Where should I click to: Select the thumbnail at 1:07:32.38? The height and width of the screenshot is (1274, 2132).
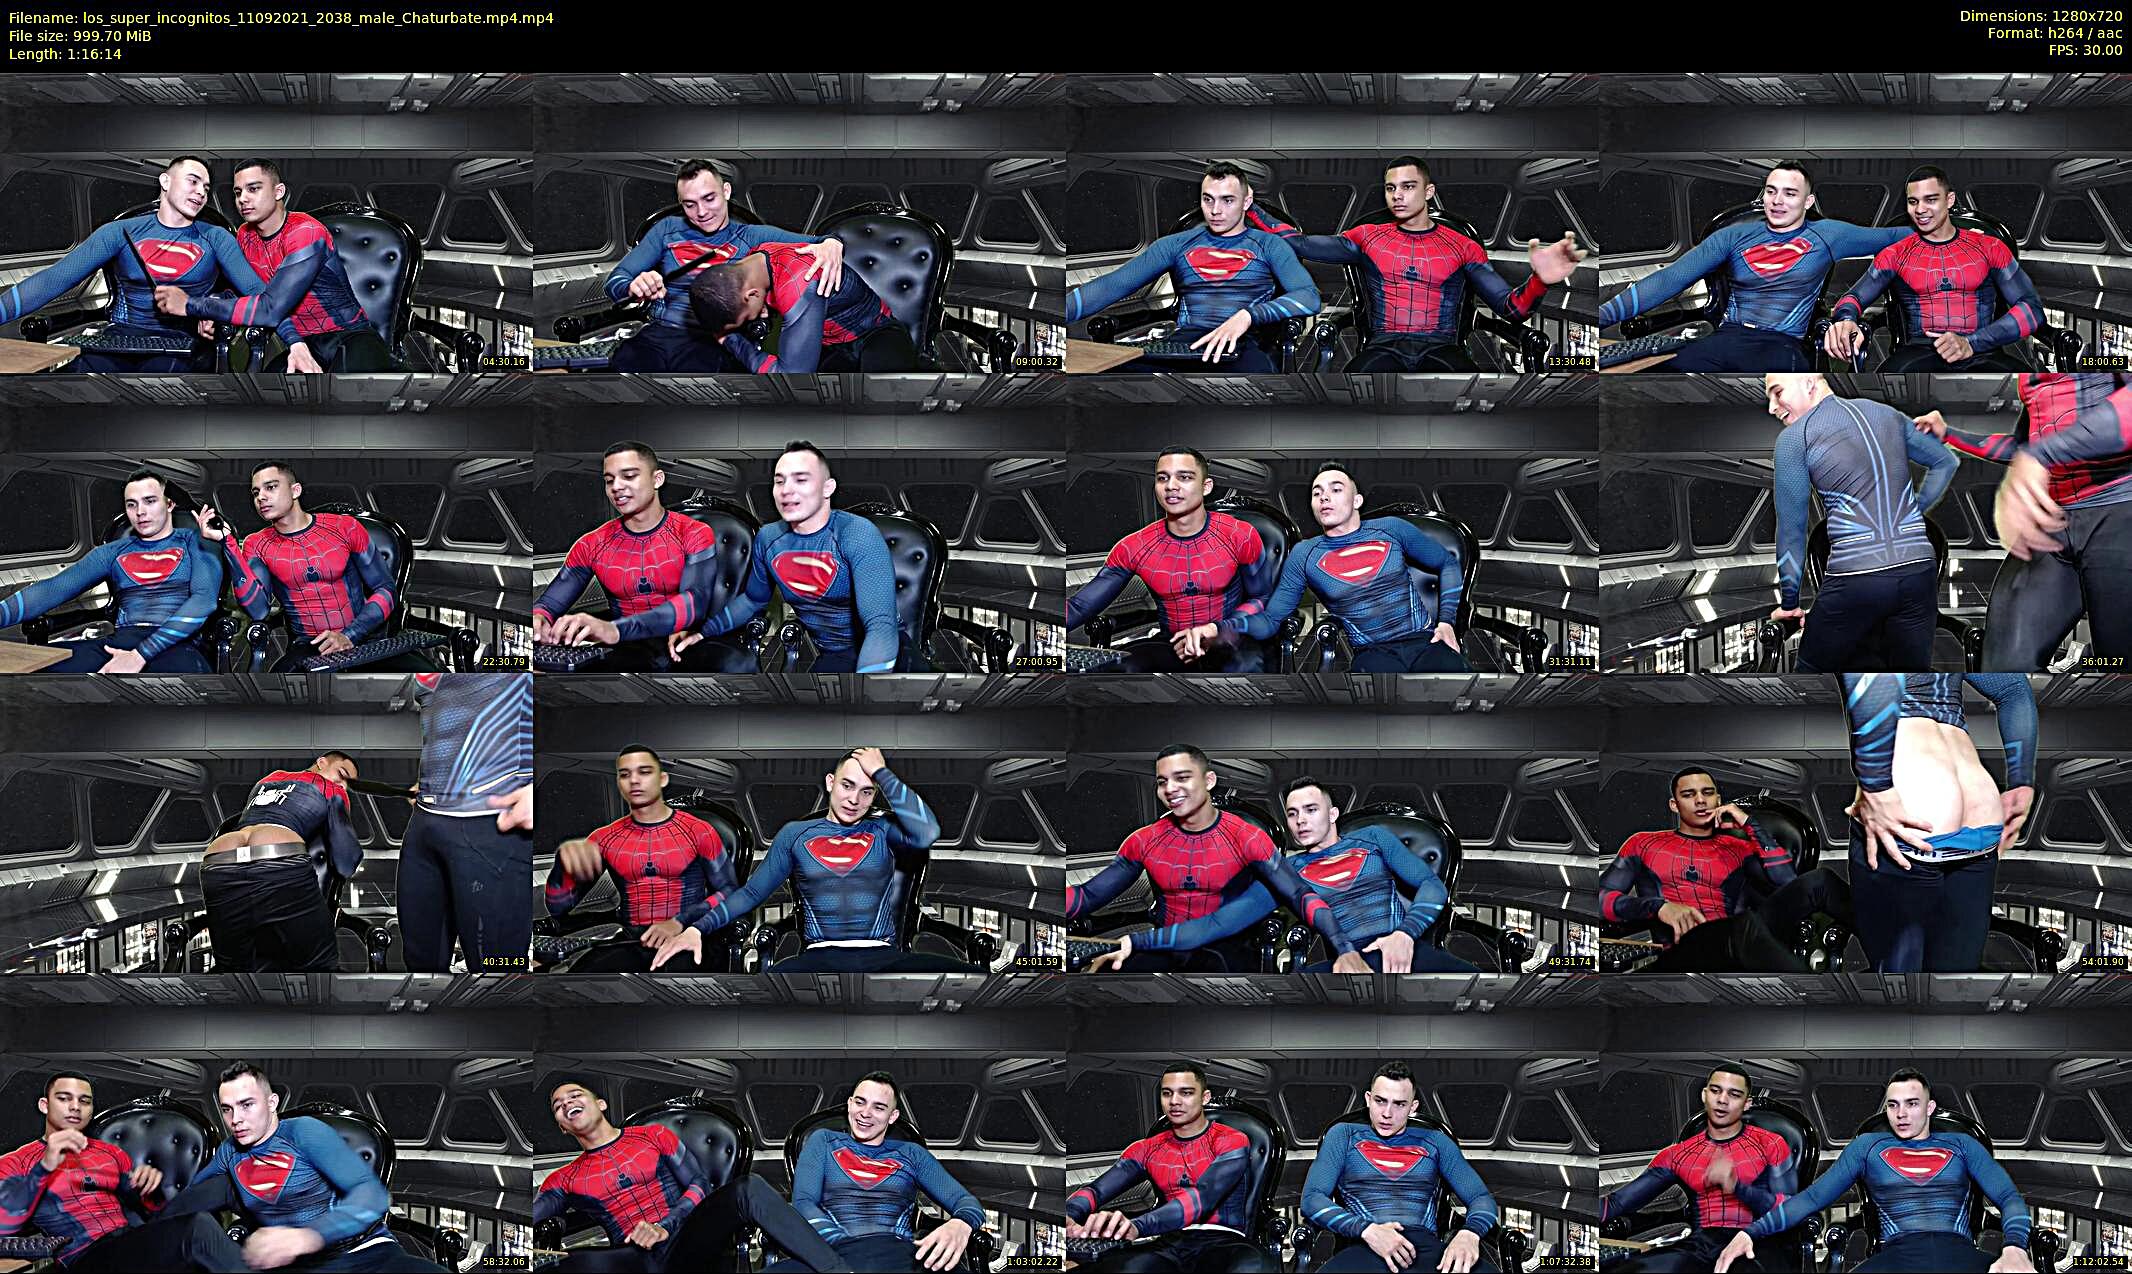tap(1332, 1123)
